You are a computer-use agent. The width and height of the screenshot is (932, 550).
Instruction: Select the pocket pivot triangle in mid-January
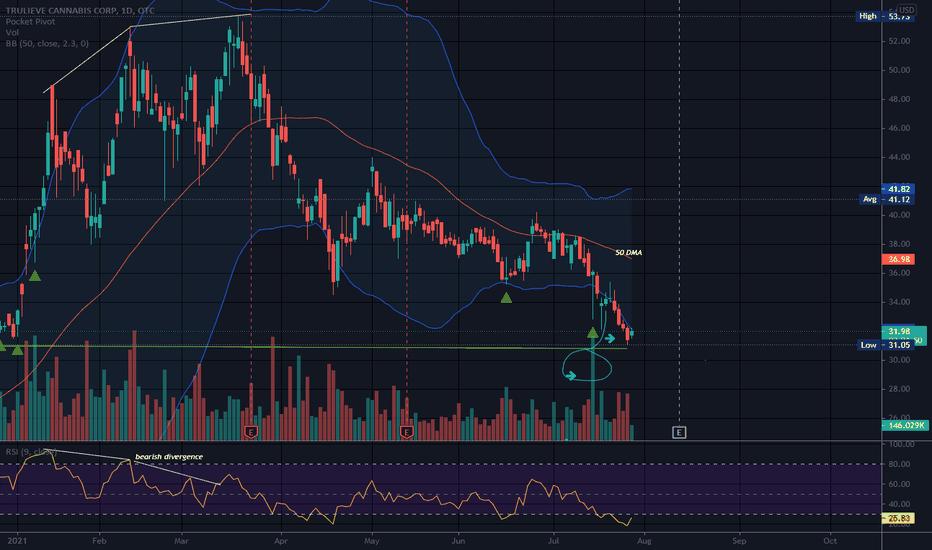pyautogui.click(x=35, y=276)
